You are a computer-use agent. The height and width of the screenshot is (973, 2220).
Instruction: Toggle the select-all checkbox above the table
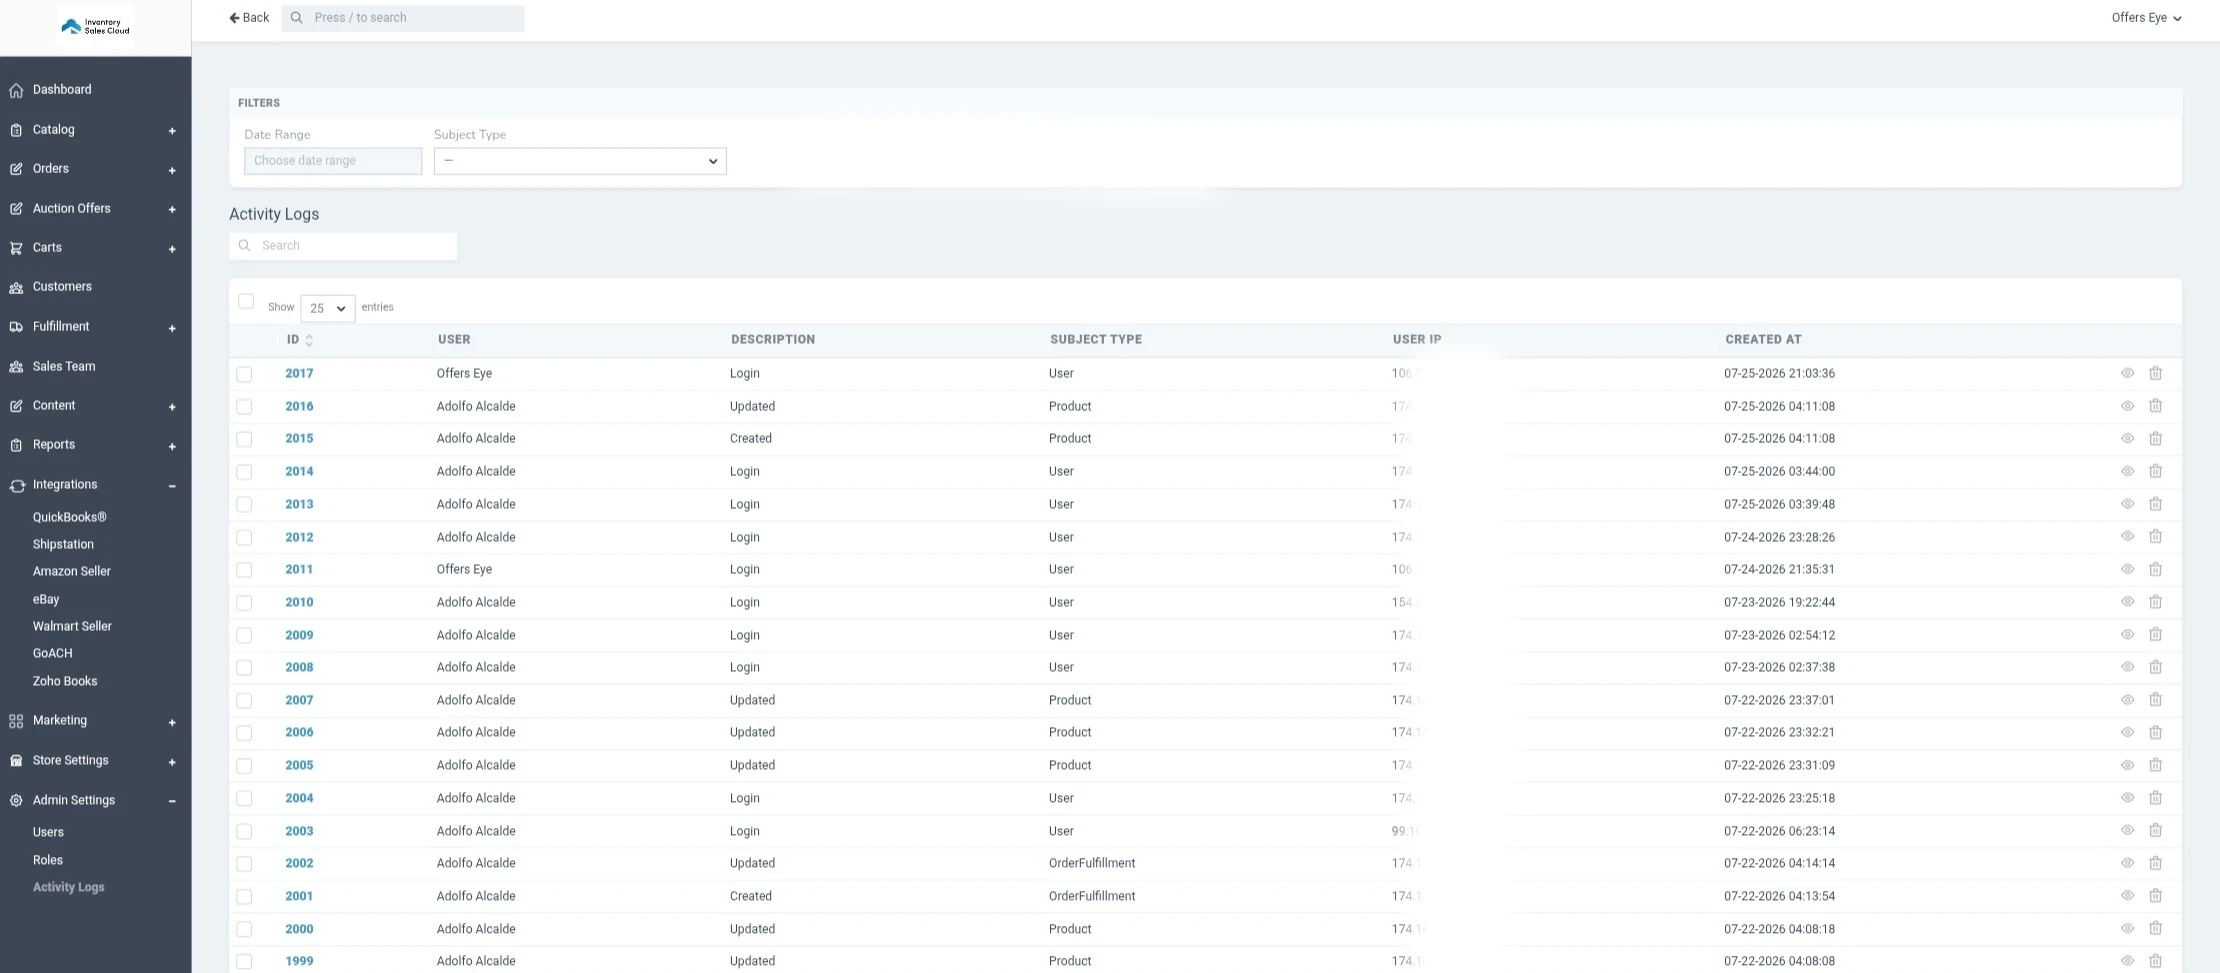246,301
